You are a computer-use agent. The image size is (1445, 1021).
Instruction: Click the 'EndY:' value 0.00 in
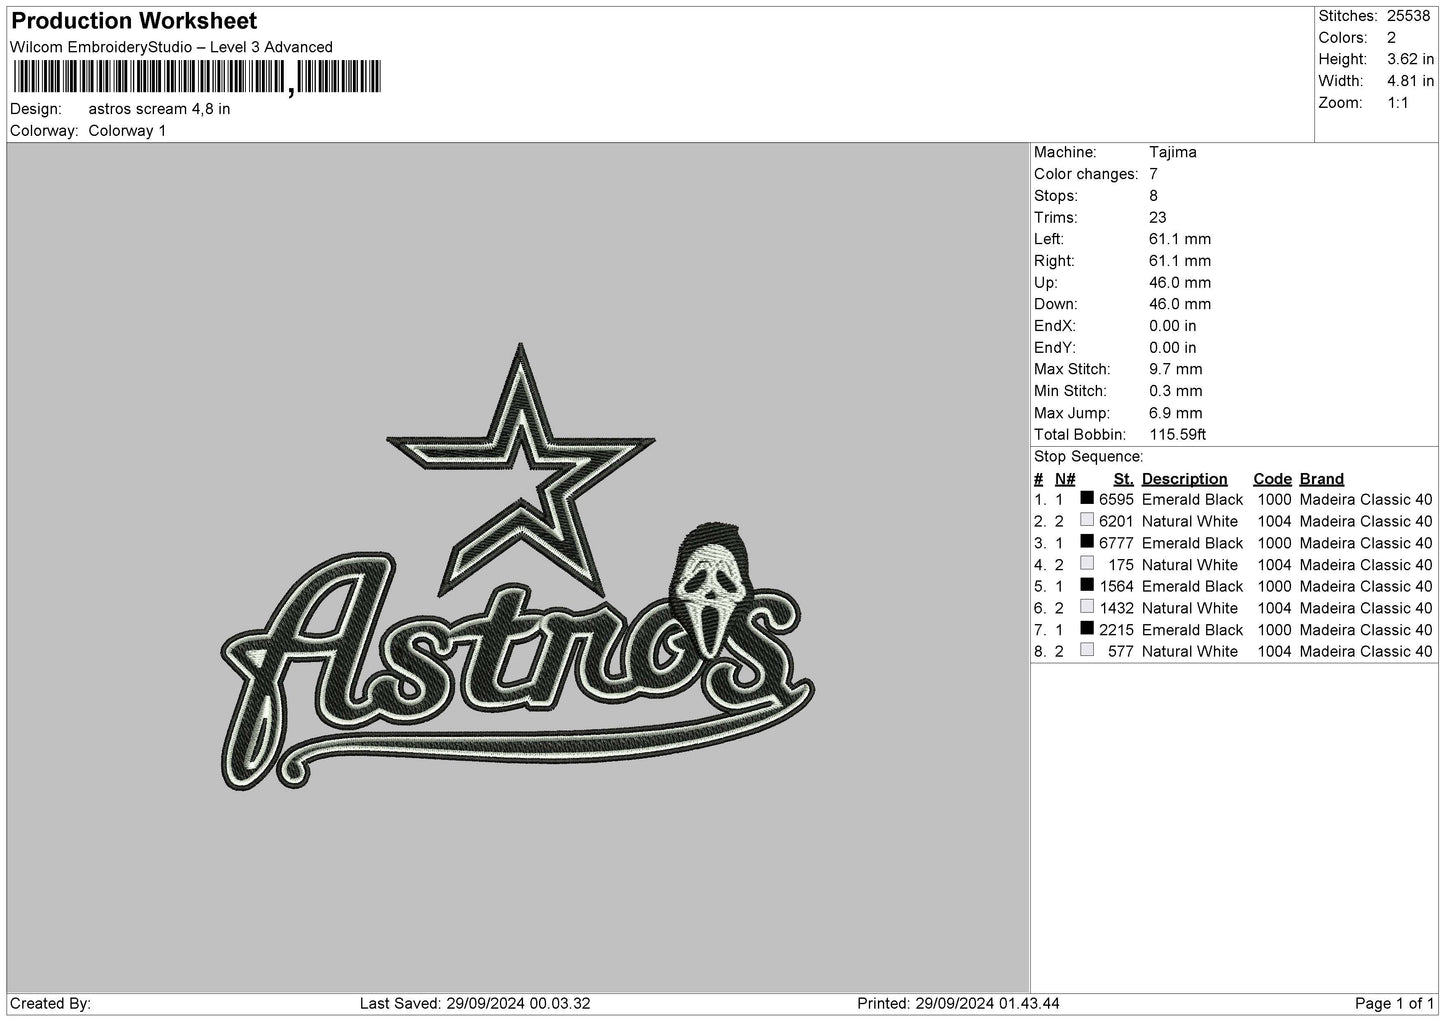(1173, 348)
